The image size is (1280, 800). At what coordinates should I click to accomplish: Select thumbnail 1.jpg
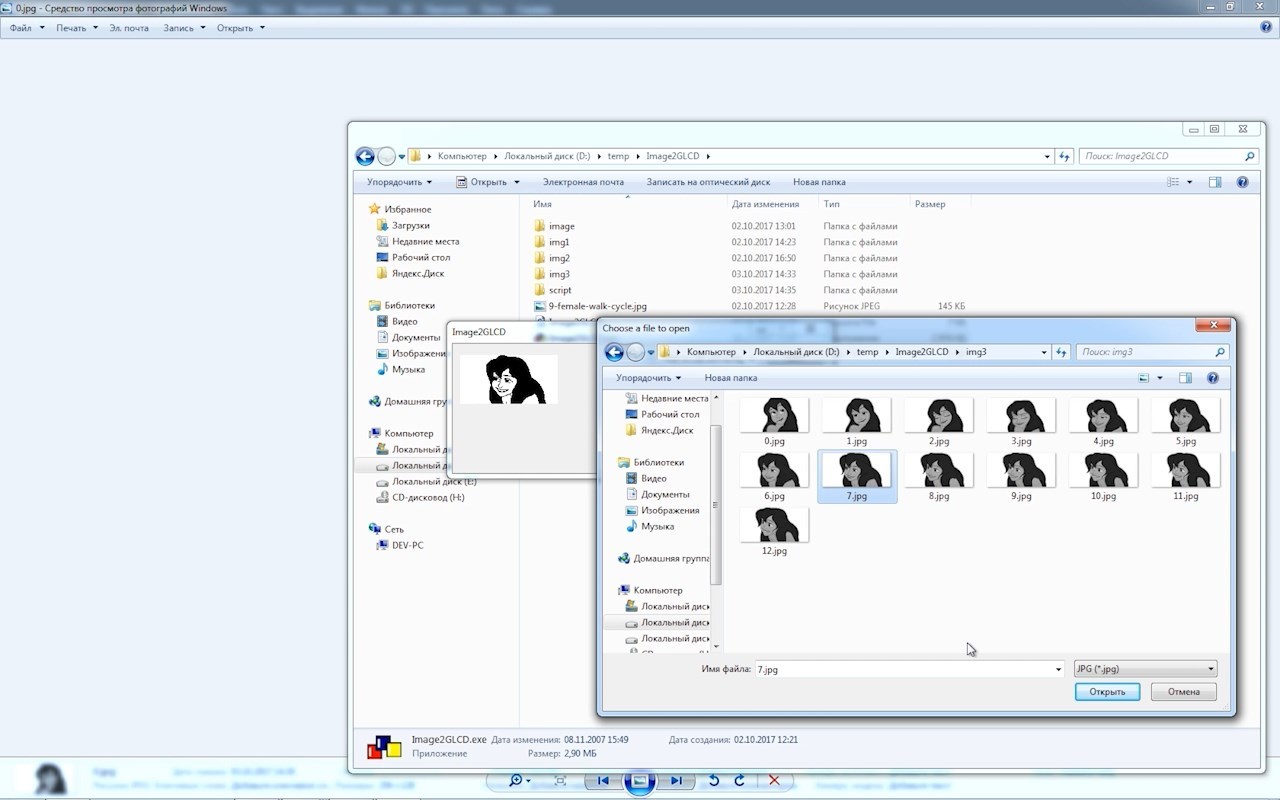(856, 421)
